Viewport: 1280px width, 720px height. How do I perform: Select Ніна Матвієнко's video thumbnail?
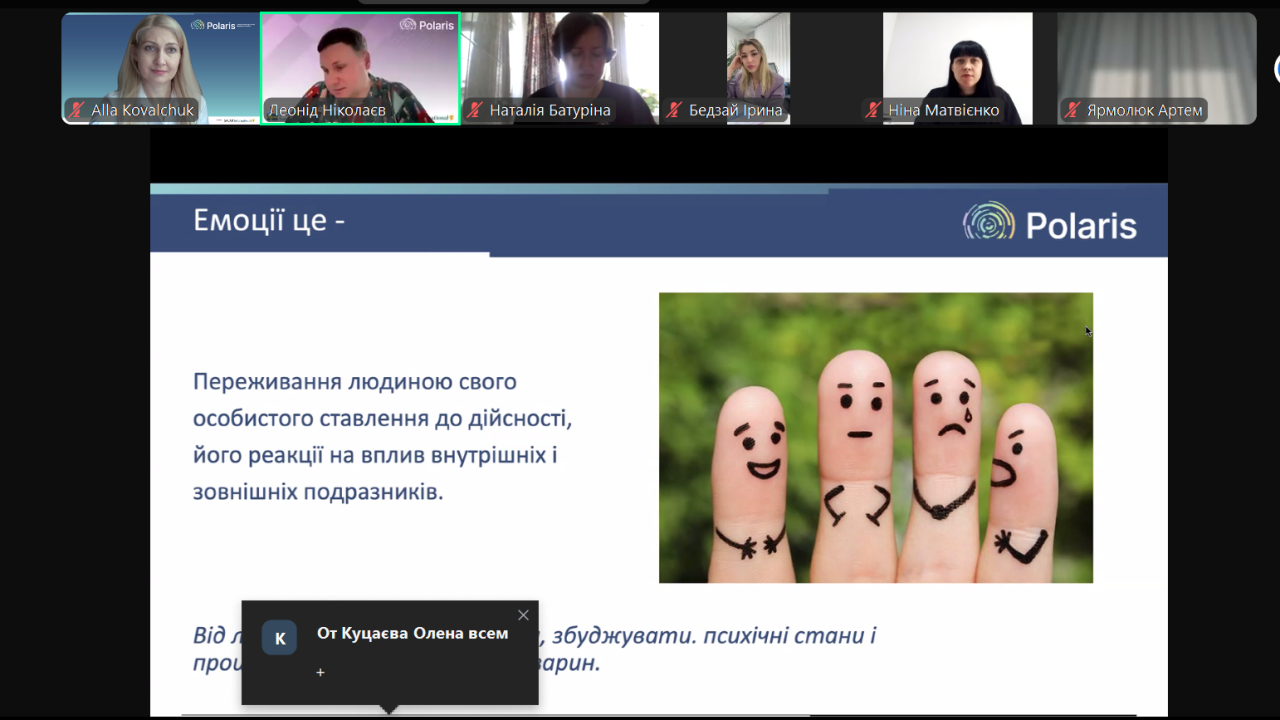[957, 68]
